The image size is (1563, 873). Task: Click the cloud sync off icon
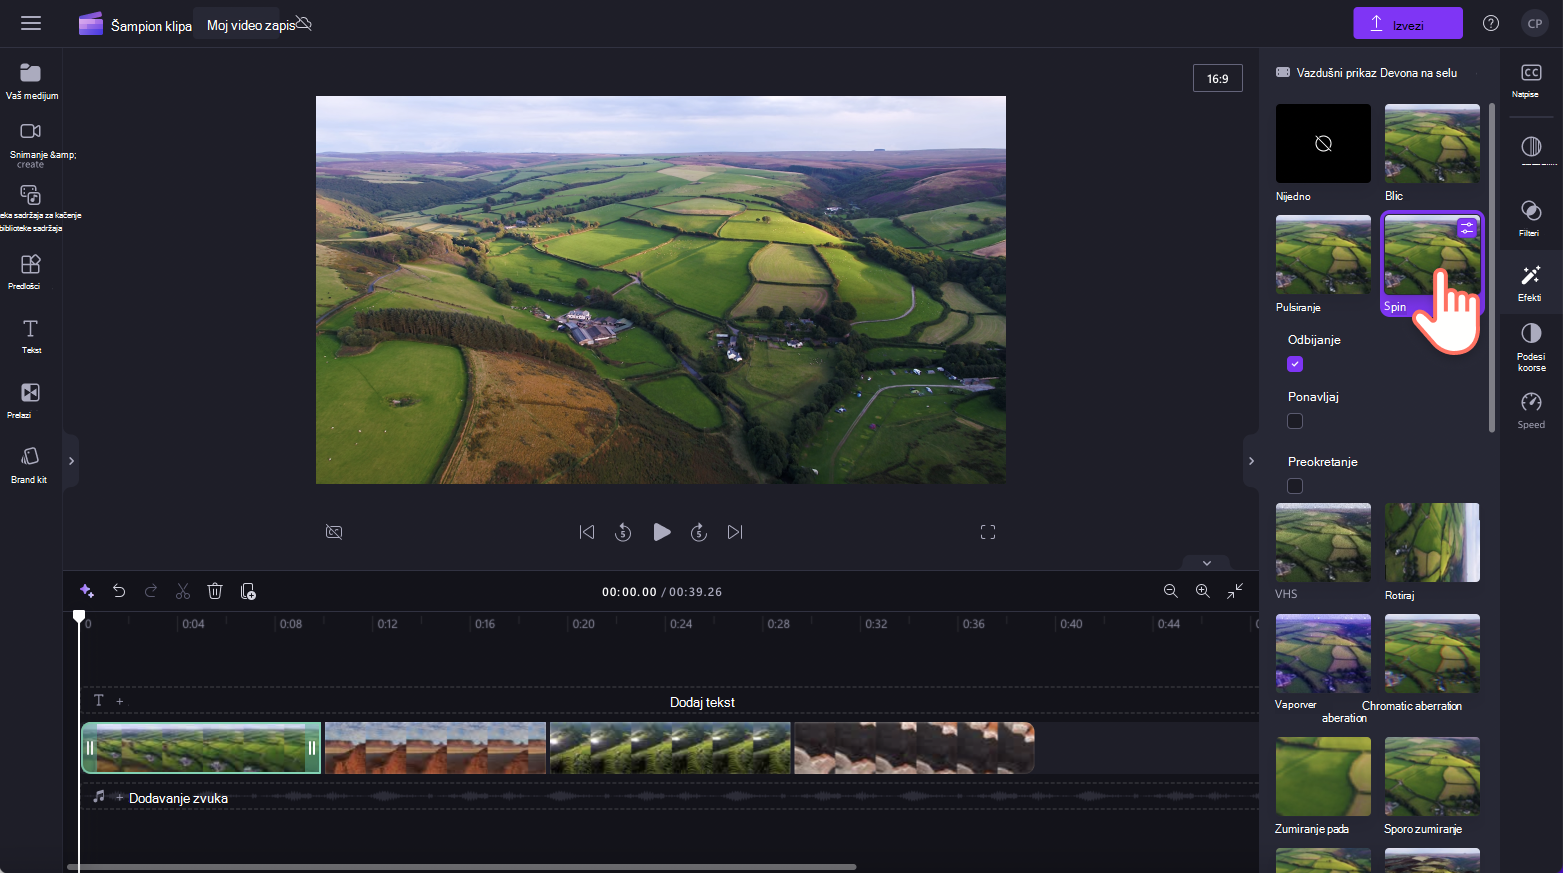(304, 23)
